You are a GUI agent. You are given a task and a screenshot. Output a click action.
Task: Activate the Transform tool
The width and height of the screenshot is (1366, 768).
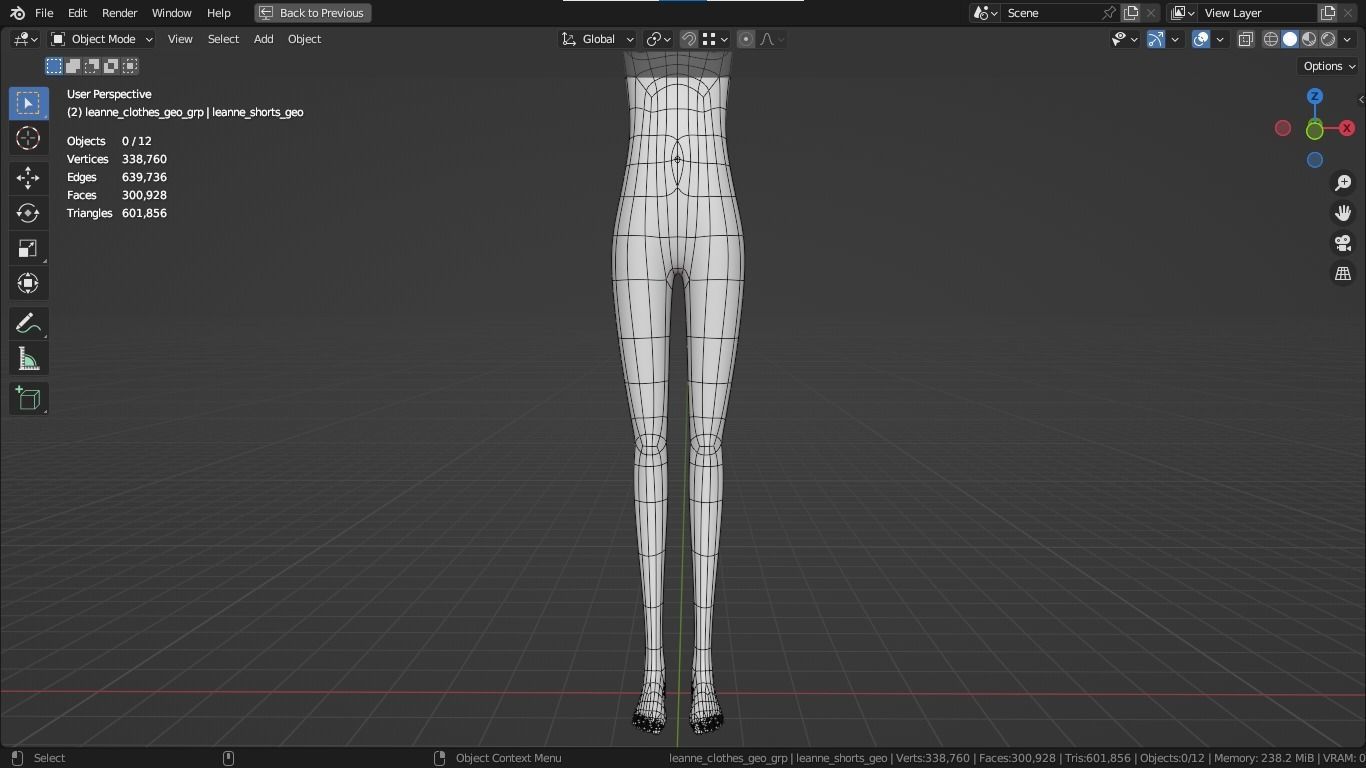(28, 283)
